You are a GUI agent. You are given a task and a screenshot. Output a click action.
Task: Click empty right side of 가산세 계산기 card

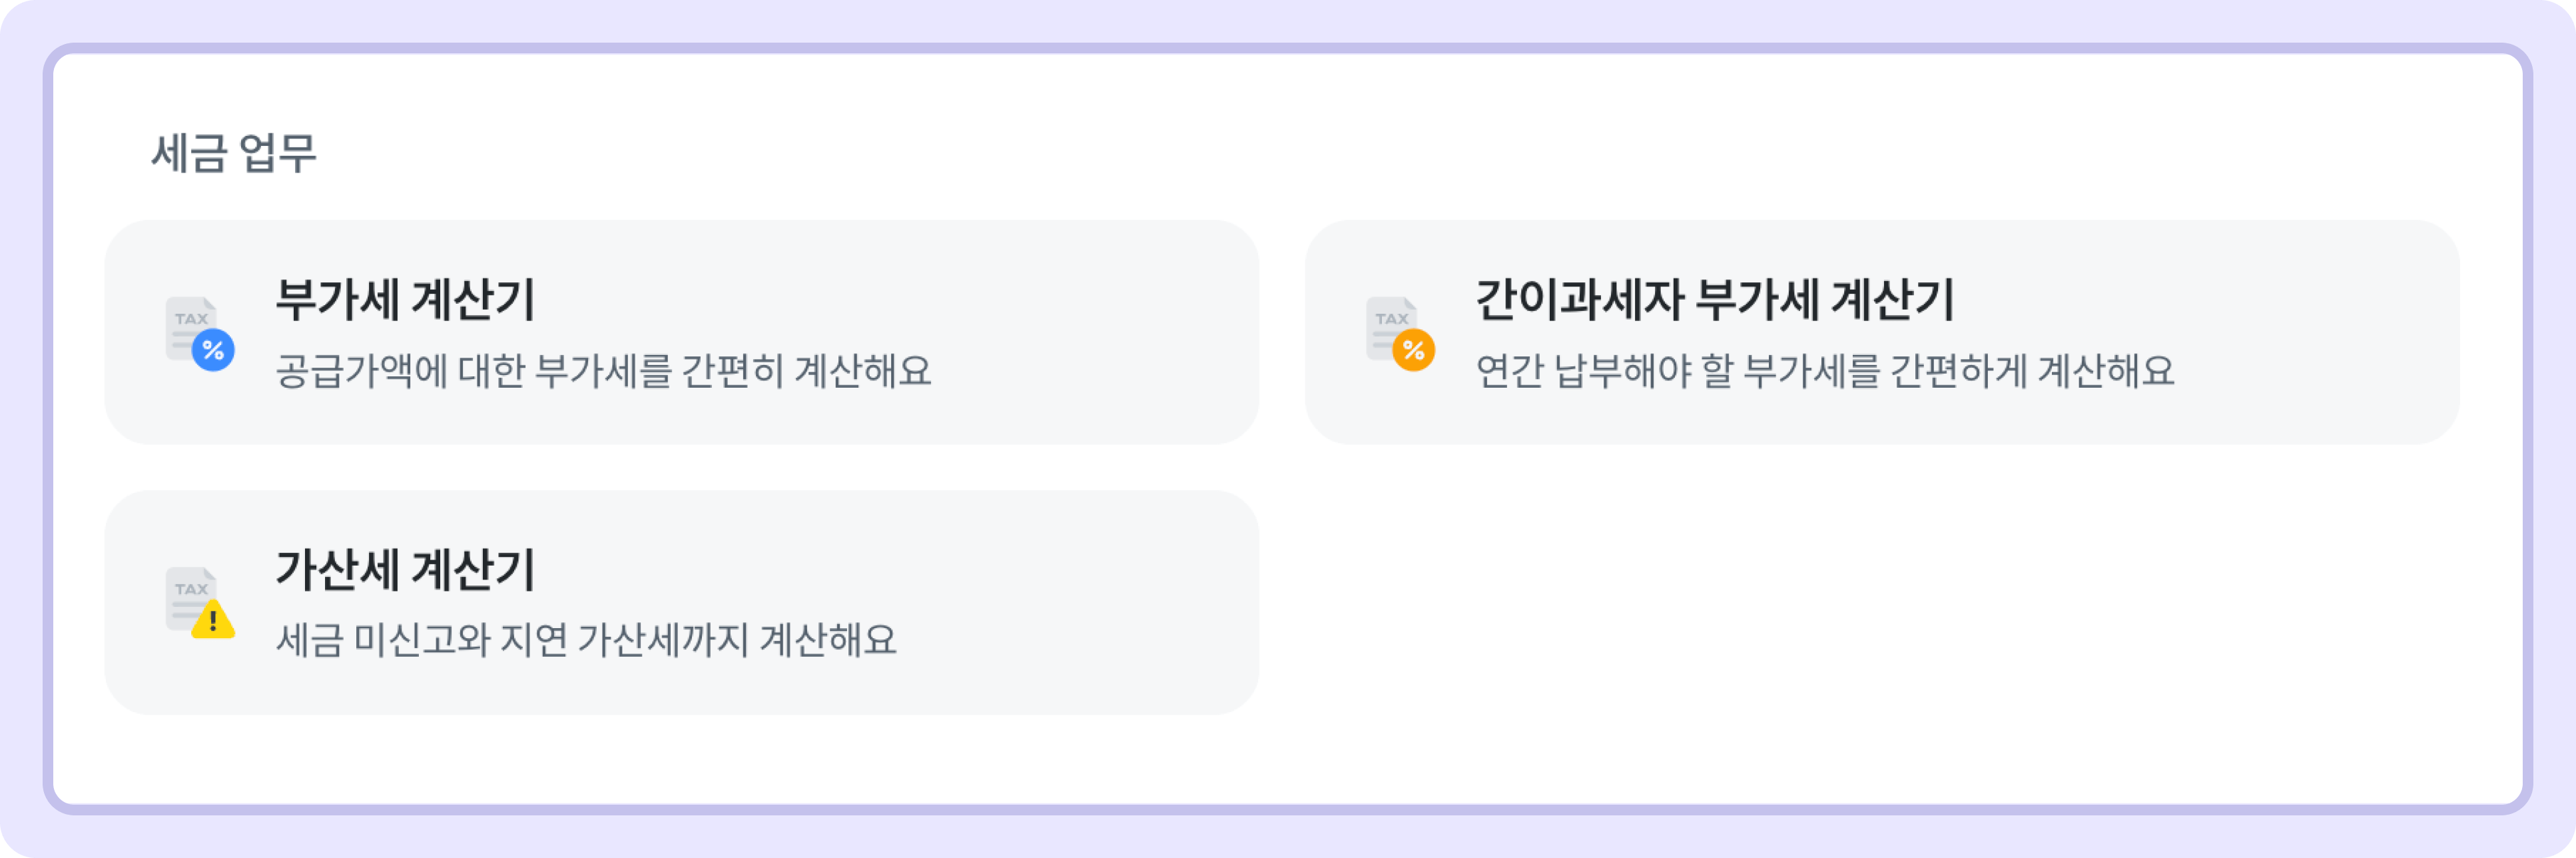pos(1100,602)
